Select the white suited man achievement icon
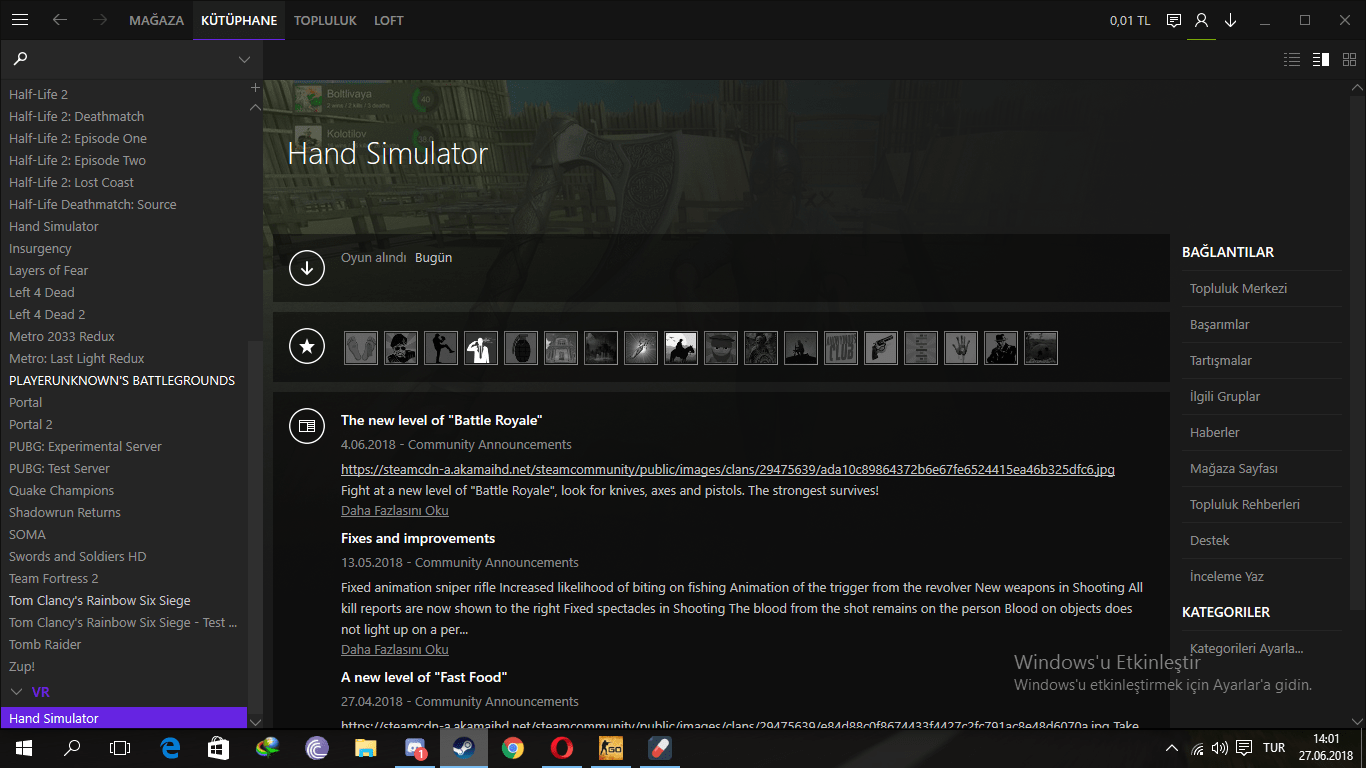The width and height of the screenshot is (1366, 768). tap(481, 348)
